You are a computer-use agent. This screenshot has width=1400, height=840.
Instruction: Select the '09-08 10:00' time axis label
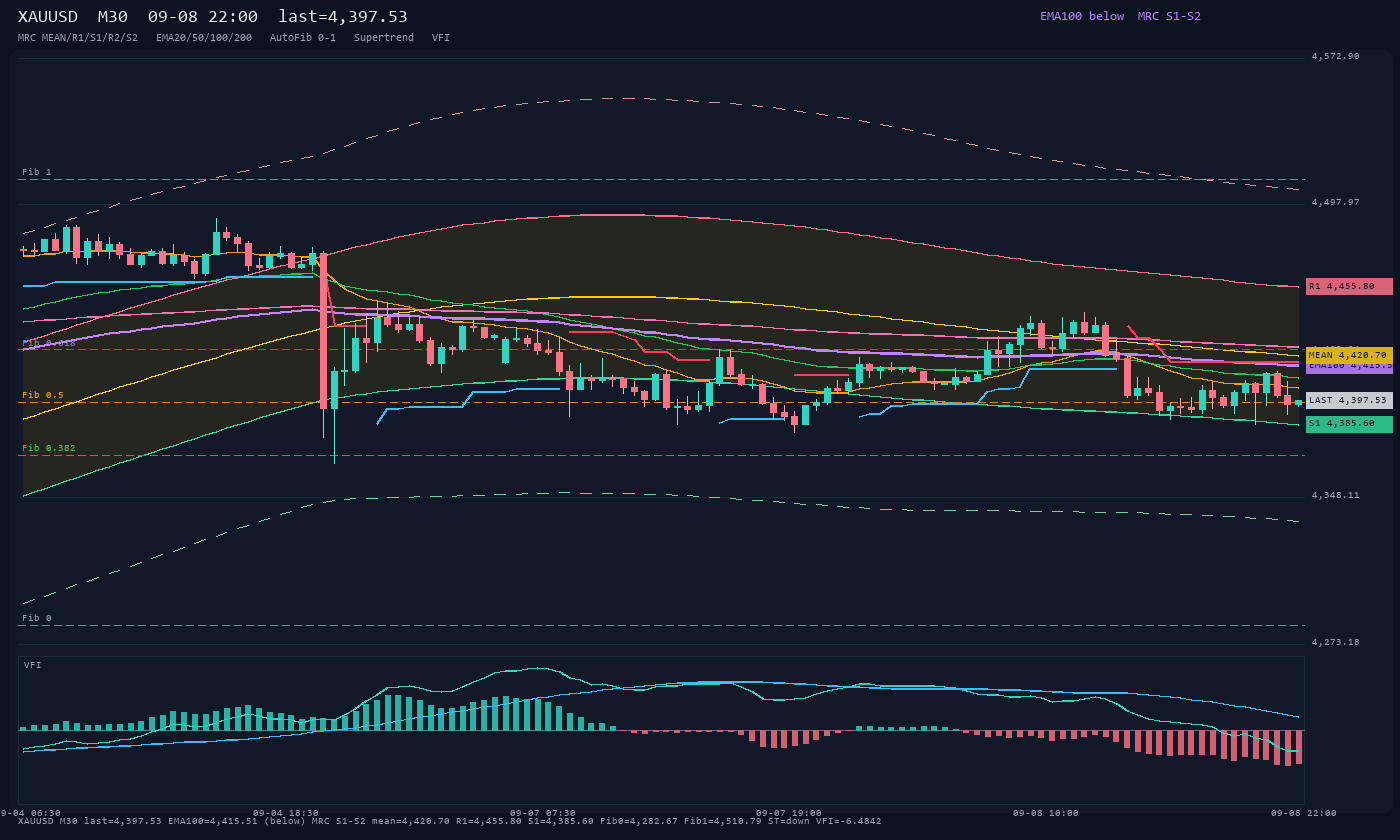[x=1046, y=813]
